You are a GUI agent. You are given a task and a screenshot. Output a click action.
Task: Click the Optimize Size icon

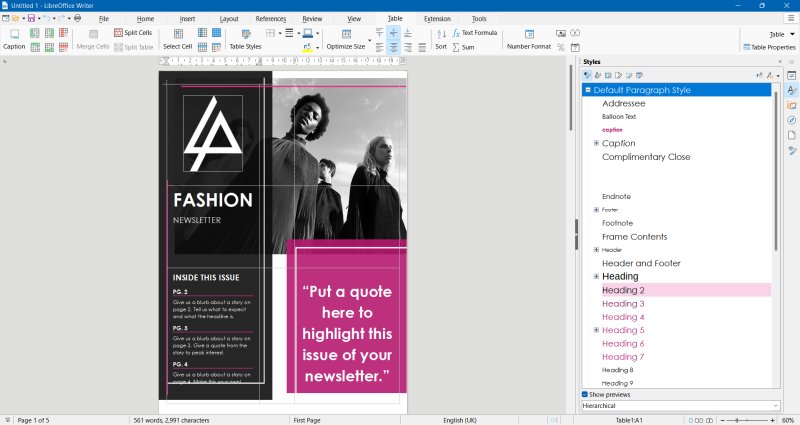345,34
